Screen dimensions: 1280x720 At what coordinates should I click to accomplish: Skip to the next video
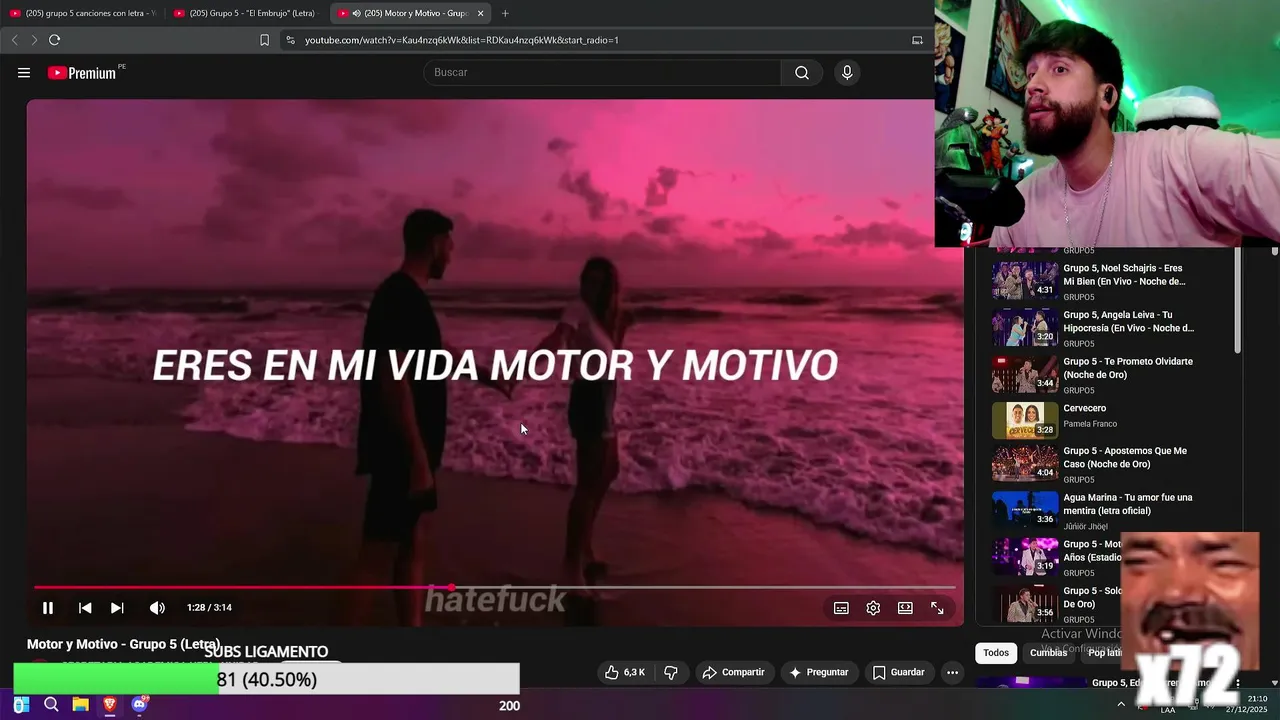[117, 608]
